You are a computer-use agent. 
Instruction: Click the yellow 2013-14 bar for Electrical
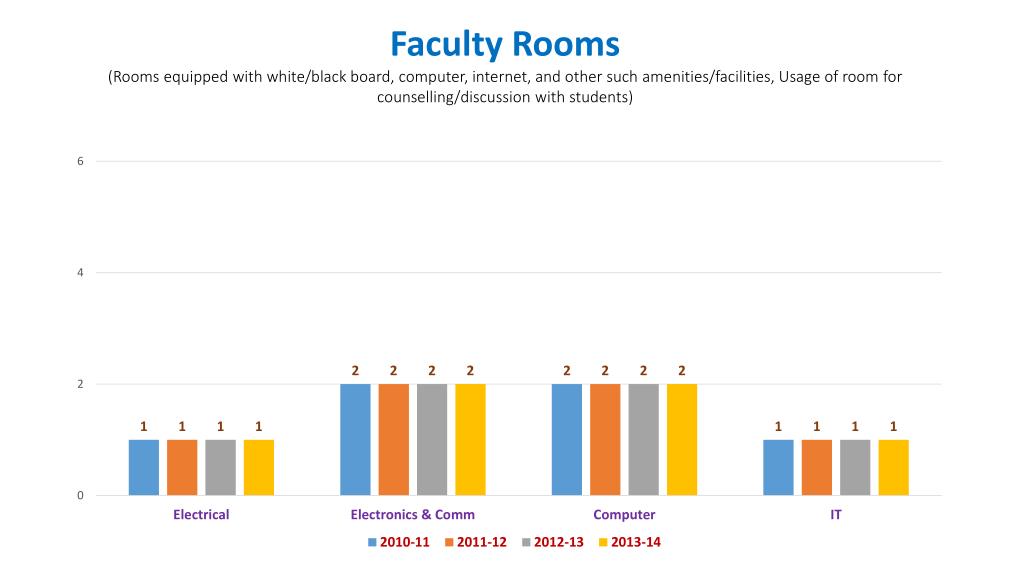coord(259,468)
